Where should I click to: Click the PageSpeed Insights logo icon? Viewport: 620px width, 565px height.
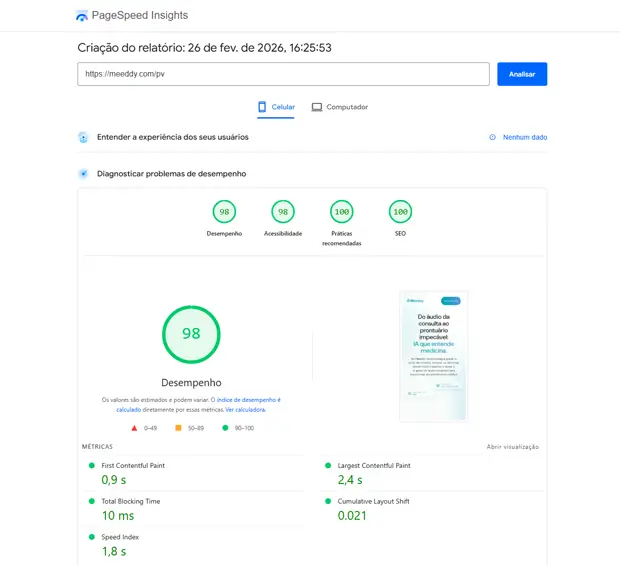click(x=82, y=17)
